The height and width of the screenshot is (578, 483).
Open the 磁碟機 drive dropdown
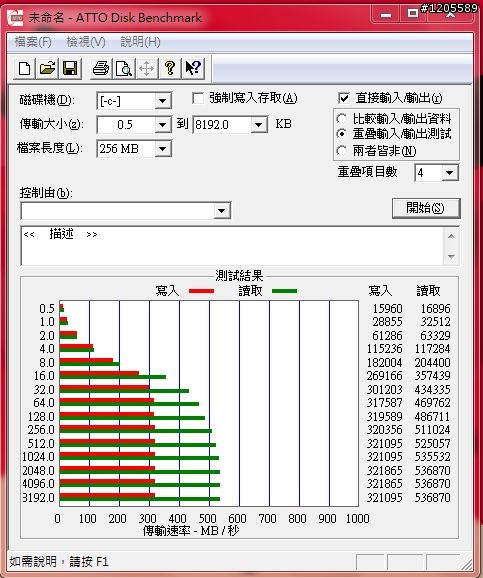163,101
